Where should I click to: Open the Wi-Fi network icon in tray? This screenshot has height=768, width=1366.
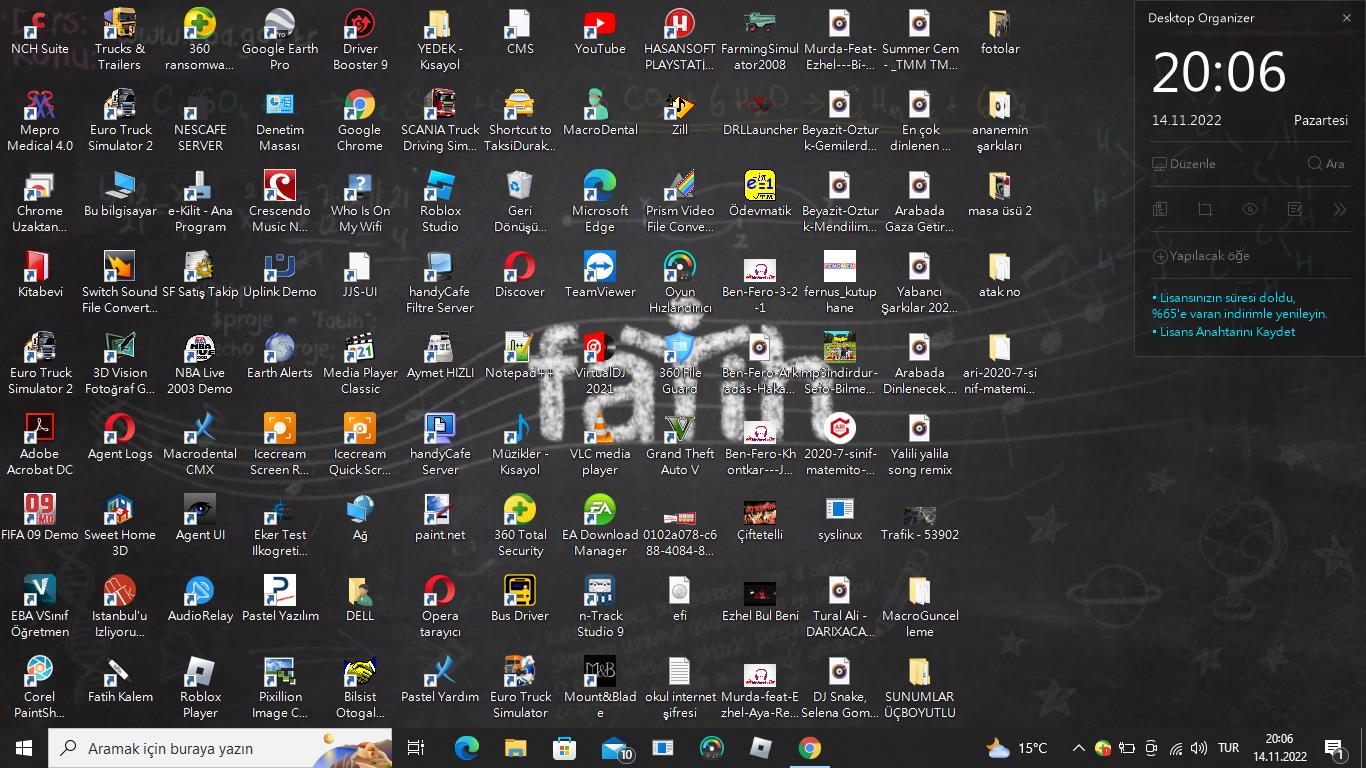tap(1176, 748)
